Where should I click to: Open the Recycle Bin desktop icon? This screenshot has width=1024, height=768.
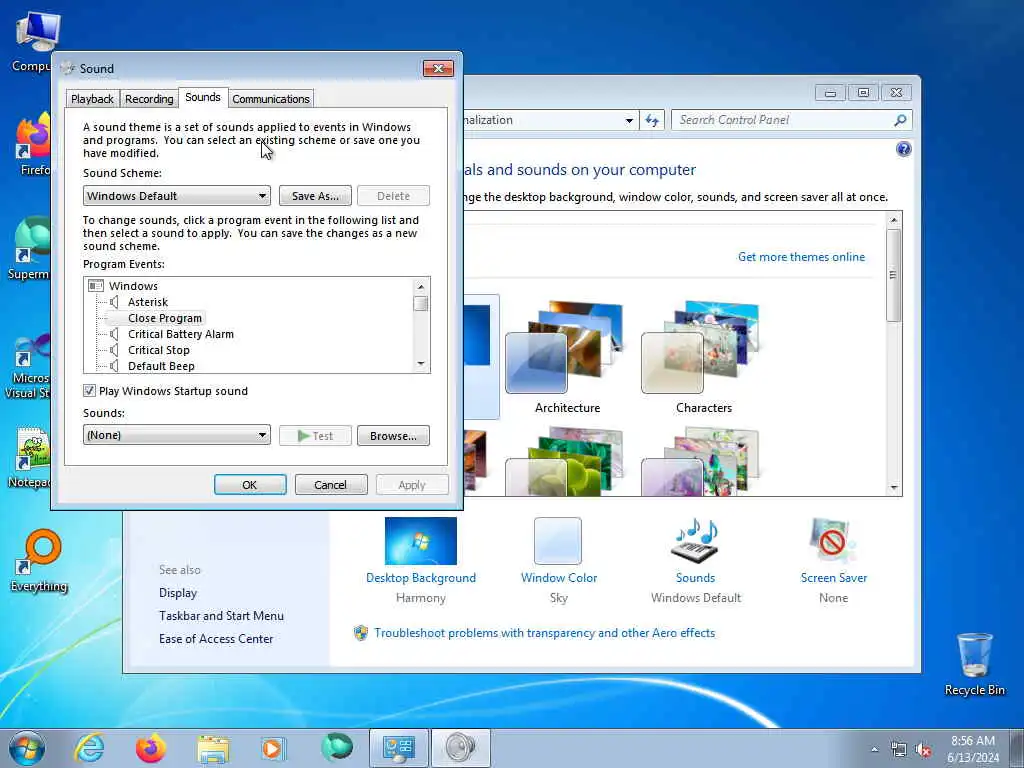click(x=974, y=664)
